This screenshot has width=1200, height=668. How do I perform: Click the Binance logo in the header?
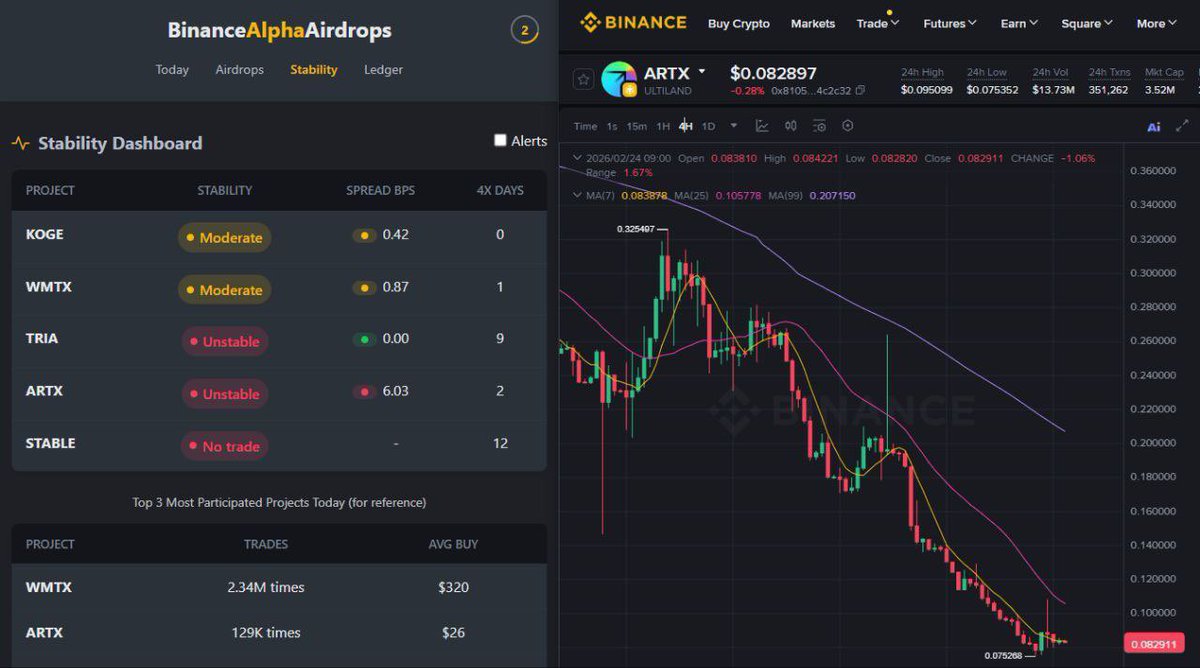[x=633, y=22]
